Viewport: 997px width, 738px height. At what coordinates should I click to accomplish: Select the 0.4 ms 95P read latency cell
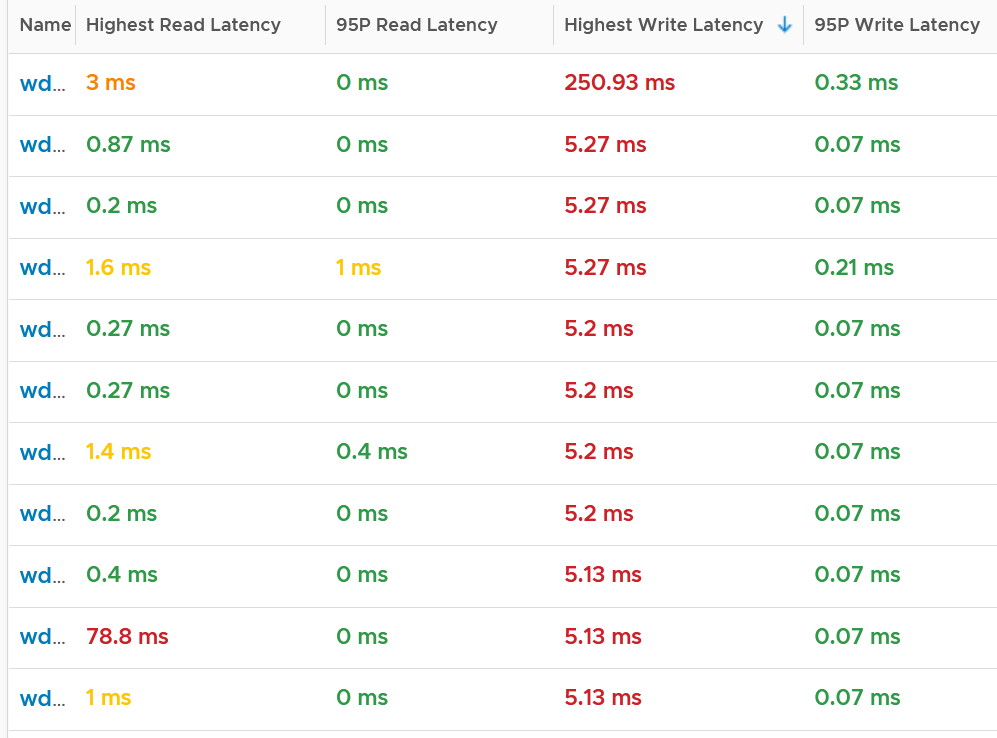point(372,452)
